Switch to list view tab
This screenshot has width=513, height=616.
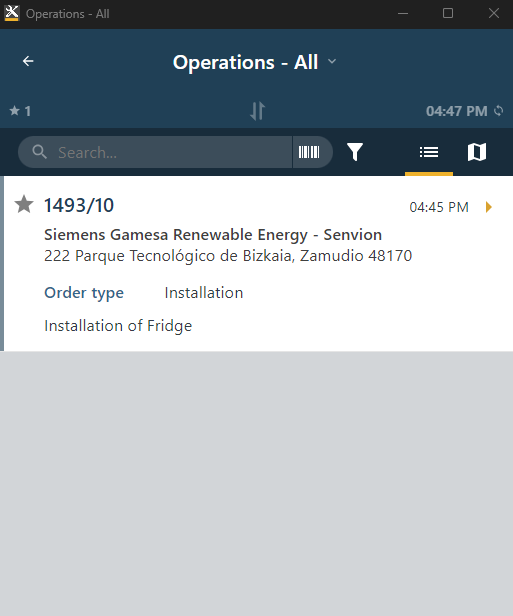point(429,152)
